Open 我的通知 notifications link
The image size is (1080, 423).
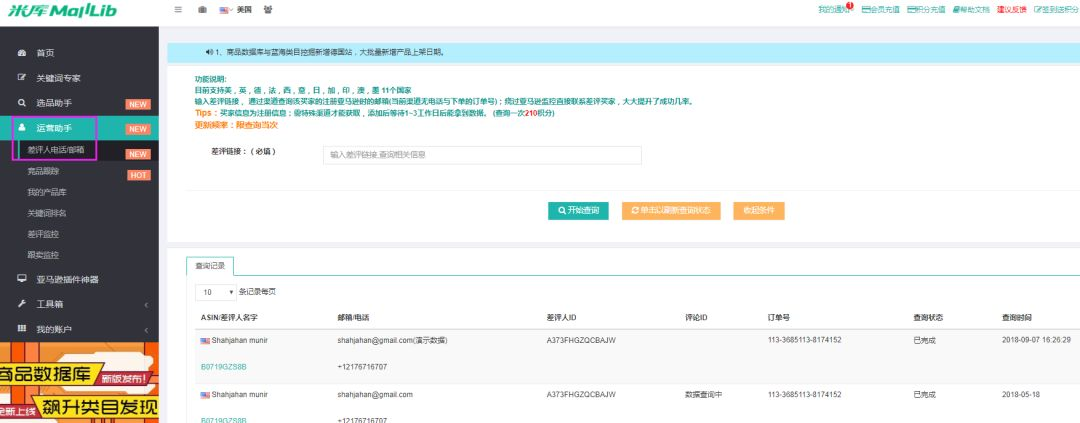[835, 10]
